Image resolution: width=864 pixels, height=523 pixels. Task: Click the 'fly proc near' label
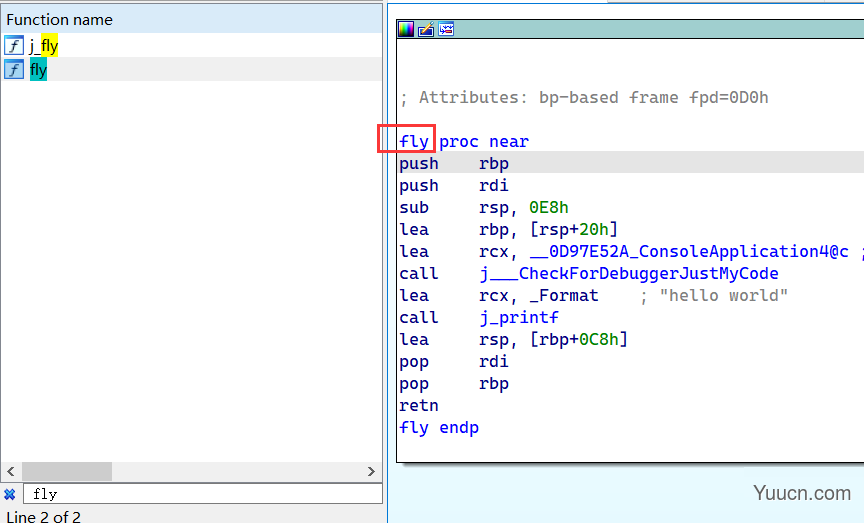pos(464,142)
